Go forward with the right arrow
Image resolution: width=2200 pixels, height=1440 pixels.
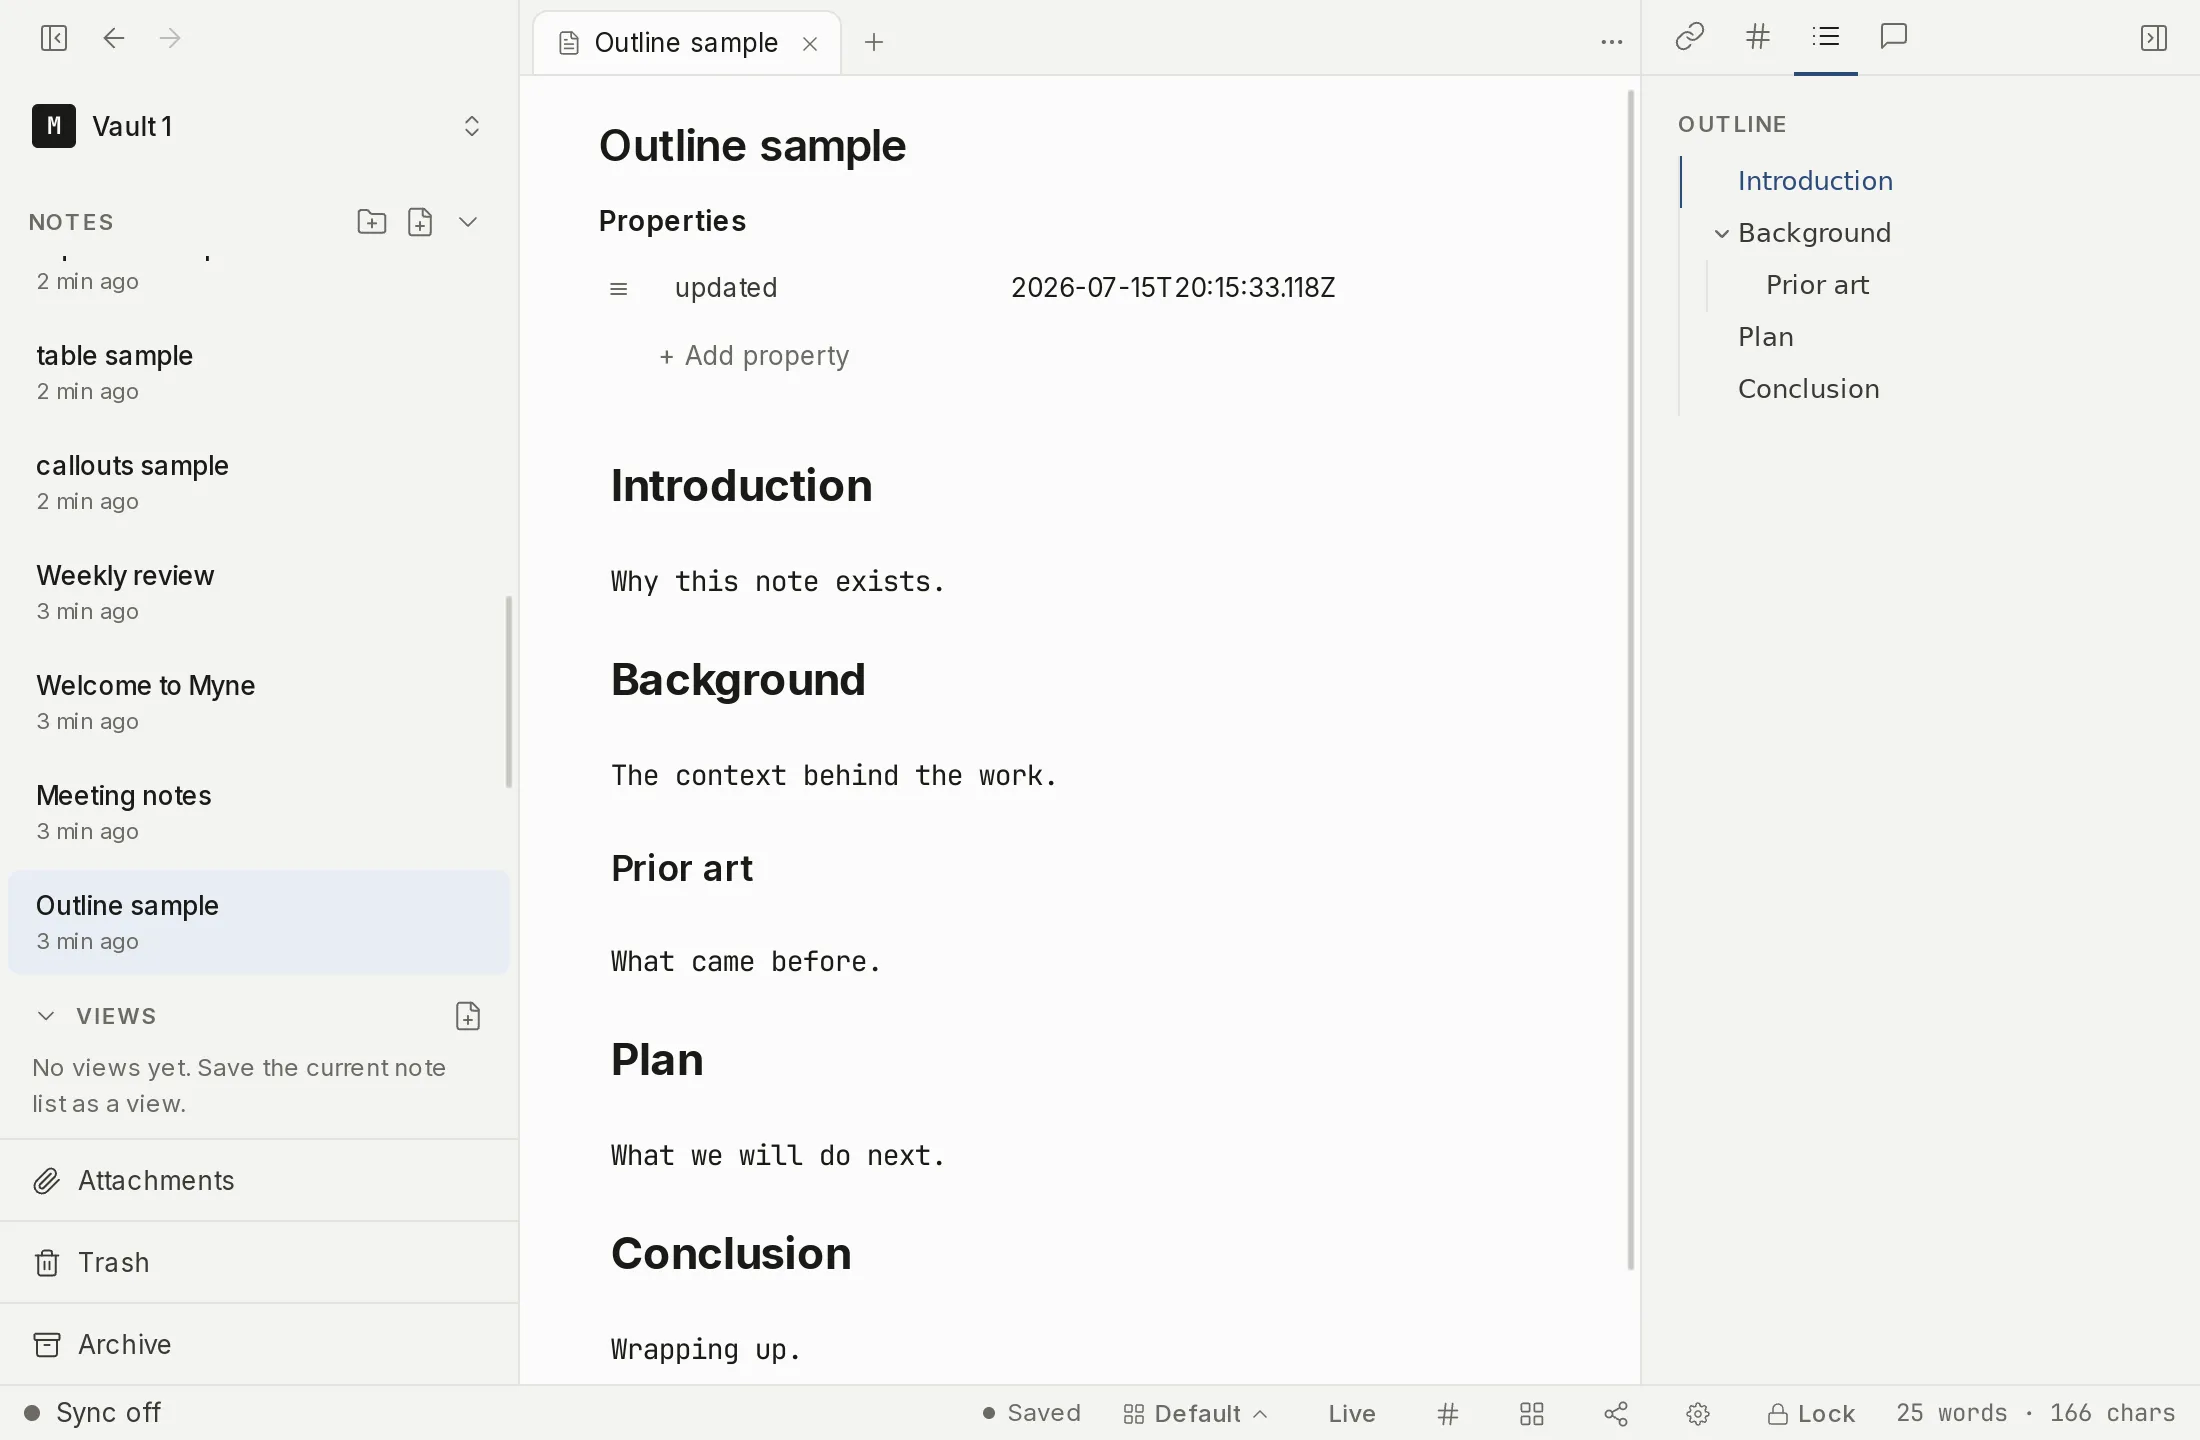pos(170,38)
